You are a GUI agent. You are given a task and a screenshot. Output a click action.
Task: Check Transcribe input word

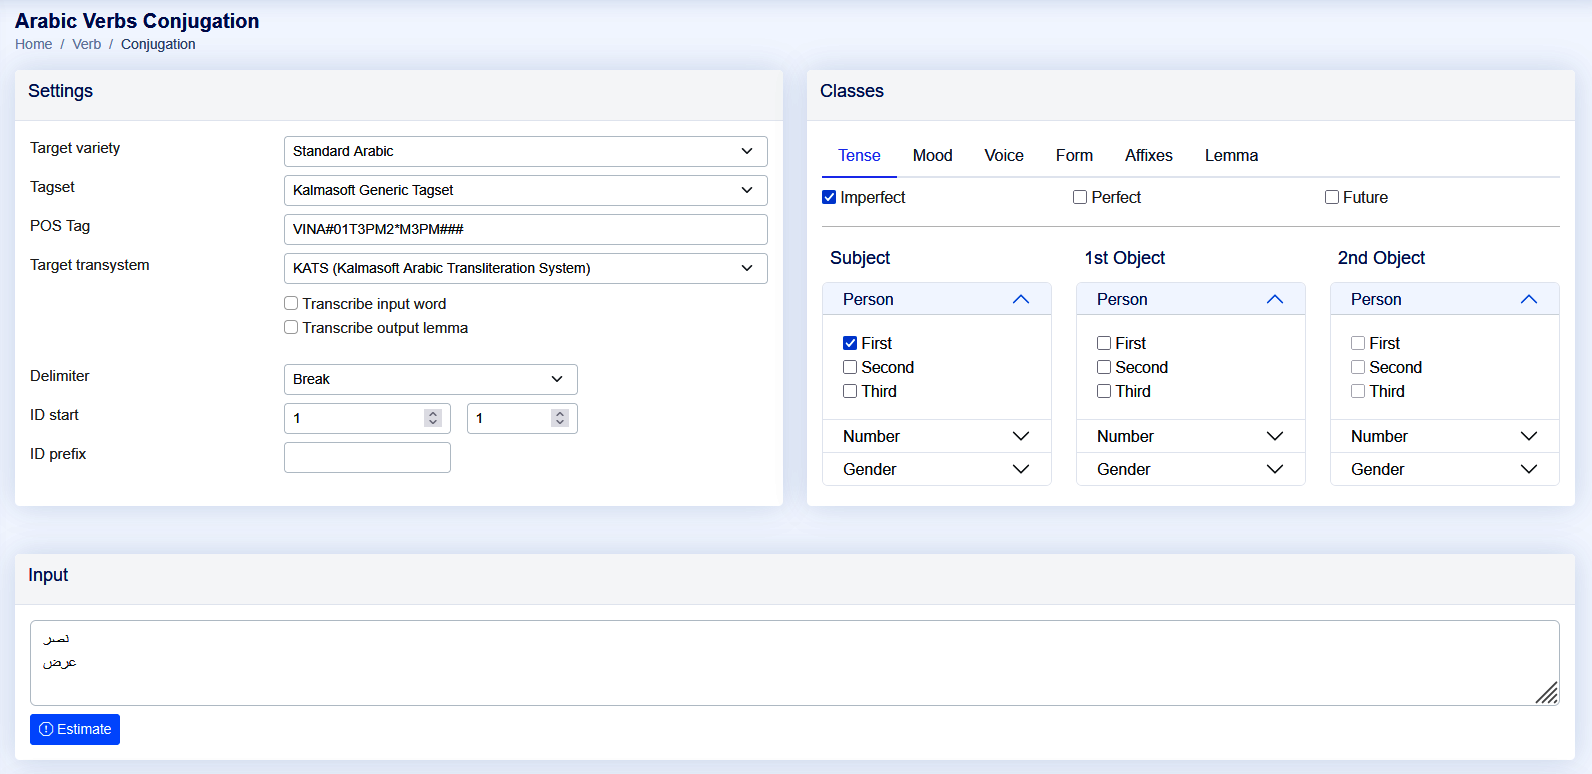[x=291, y=303]
